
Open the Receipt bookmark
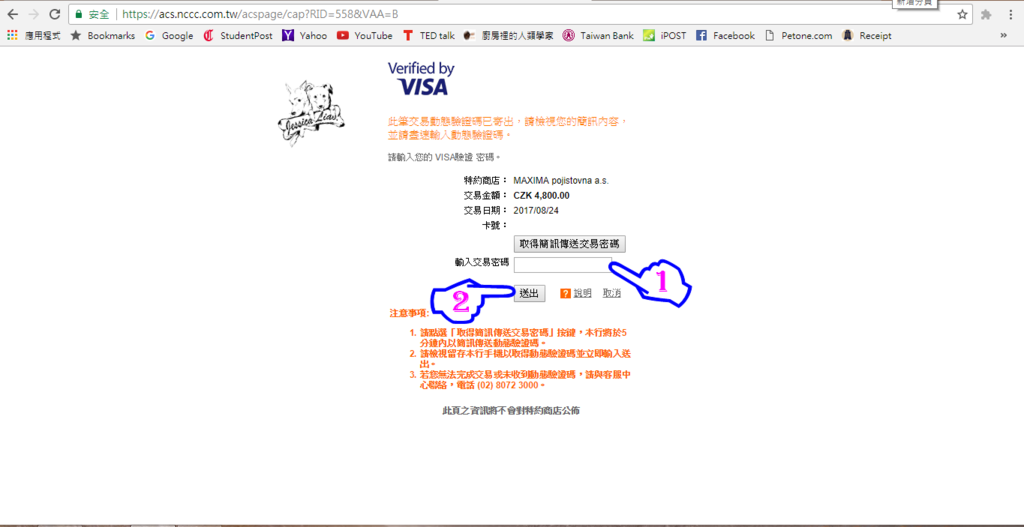867,36
